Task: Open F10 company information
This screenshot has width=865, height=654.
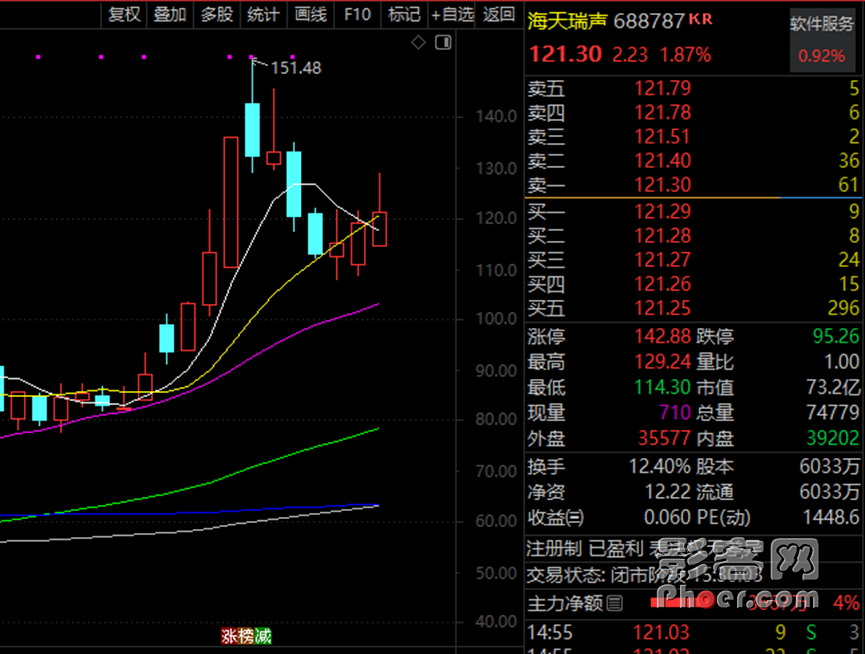Action: click(x=357, y=15)
